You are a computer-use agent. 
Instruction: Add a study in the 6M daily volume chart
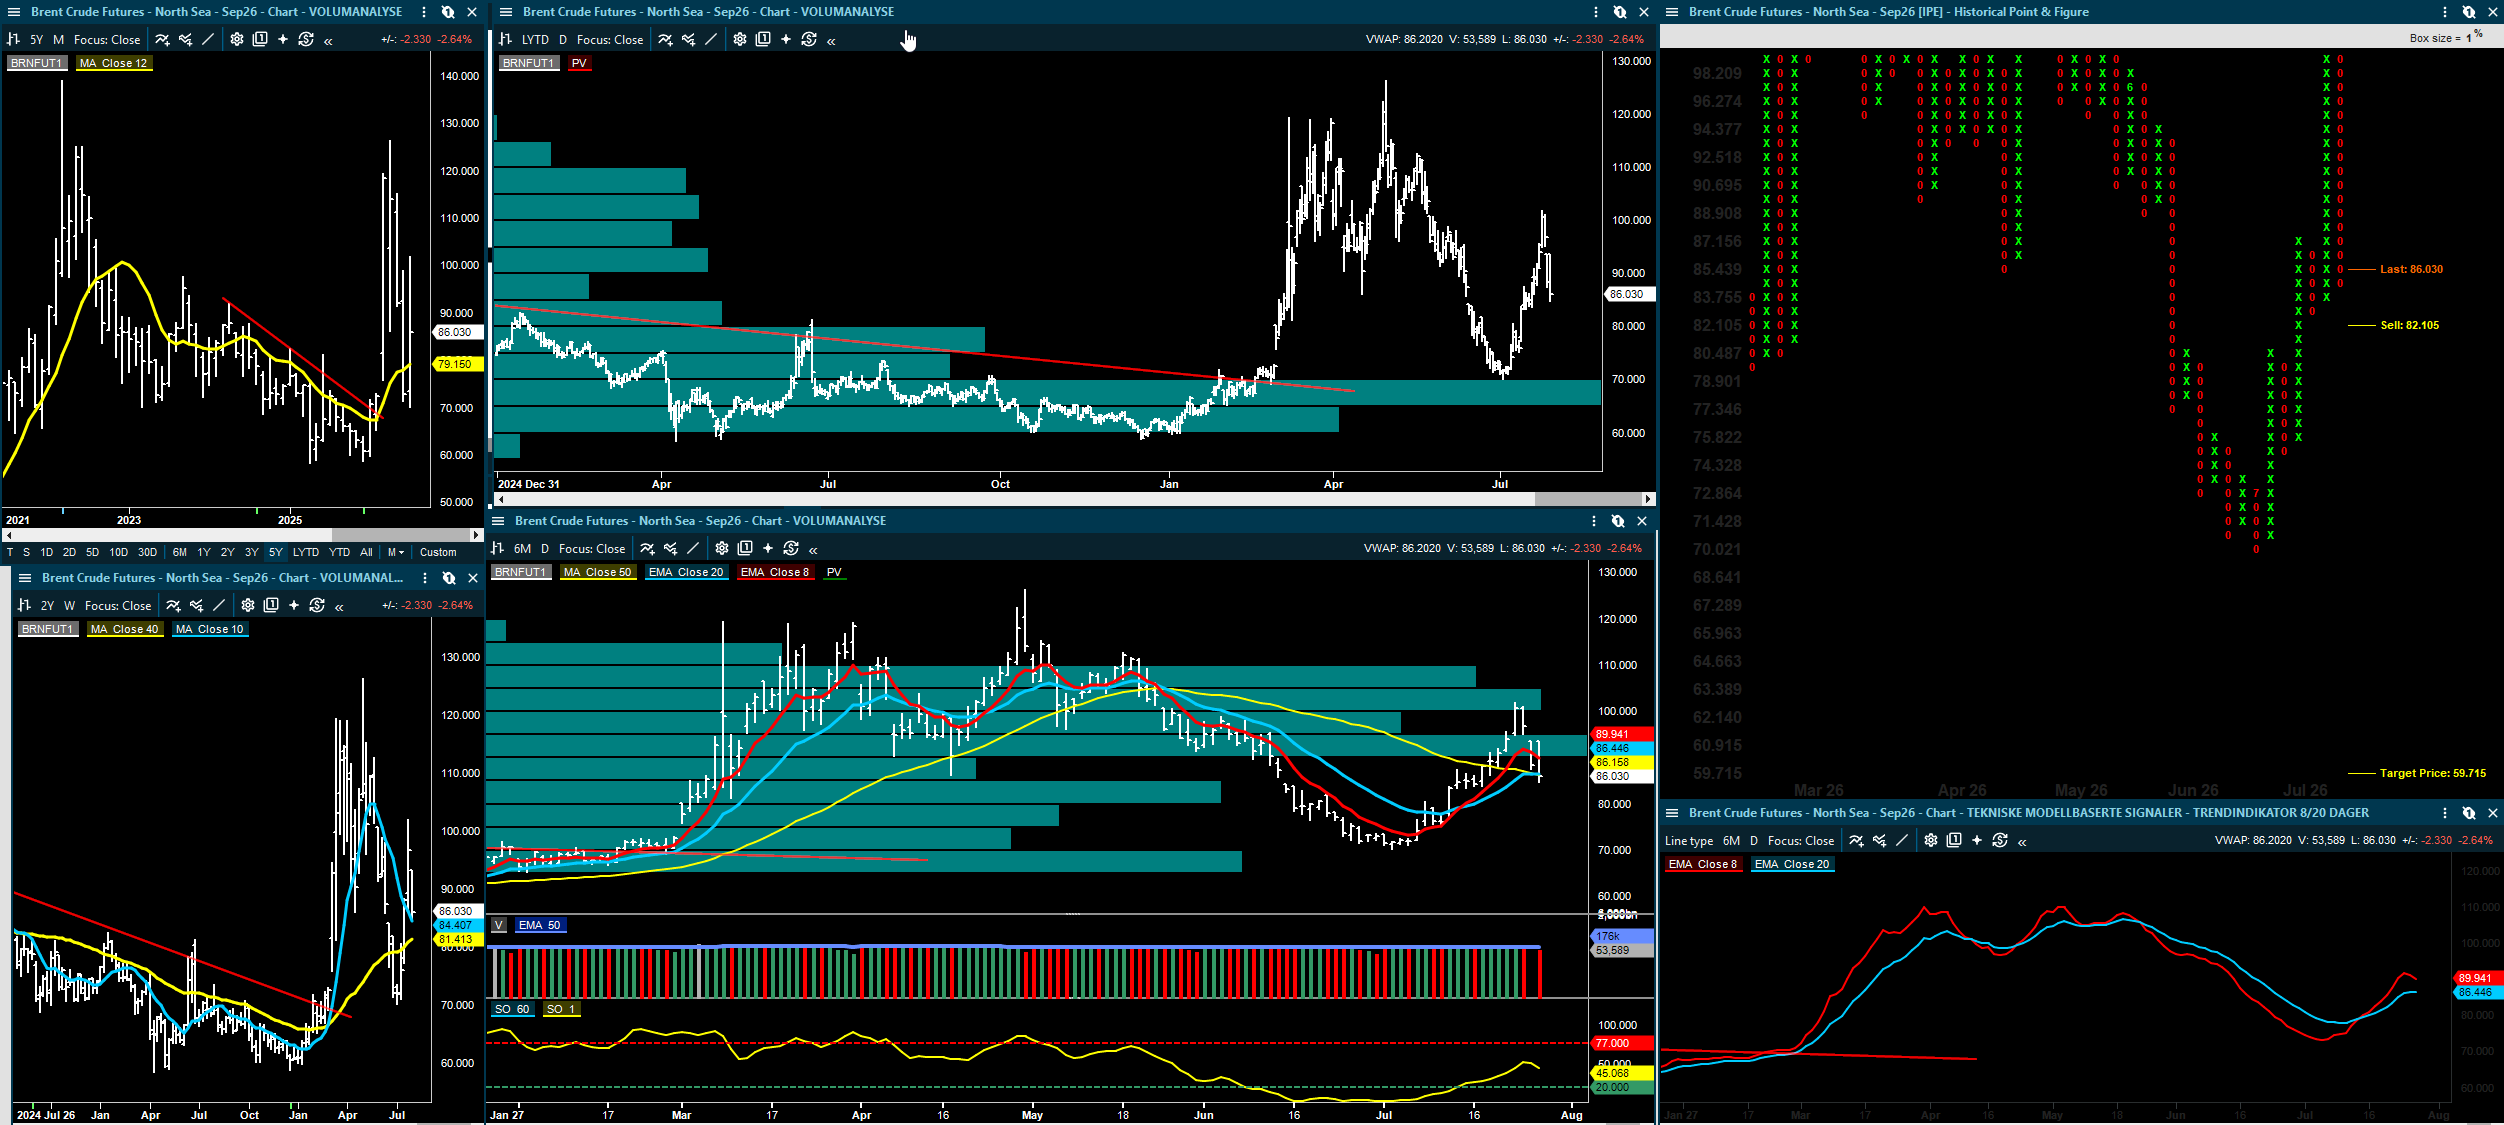coord(647,549)
